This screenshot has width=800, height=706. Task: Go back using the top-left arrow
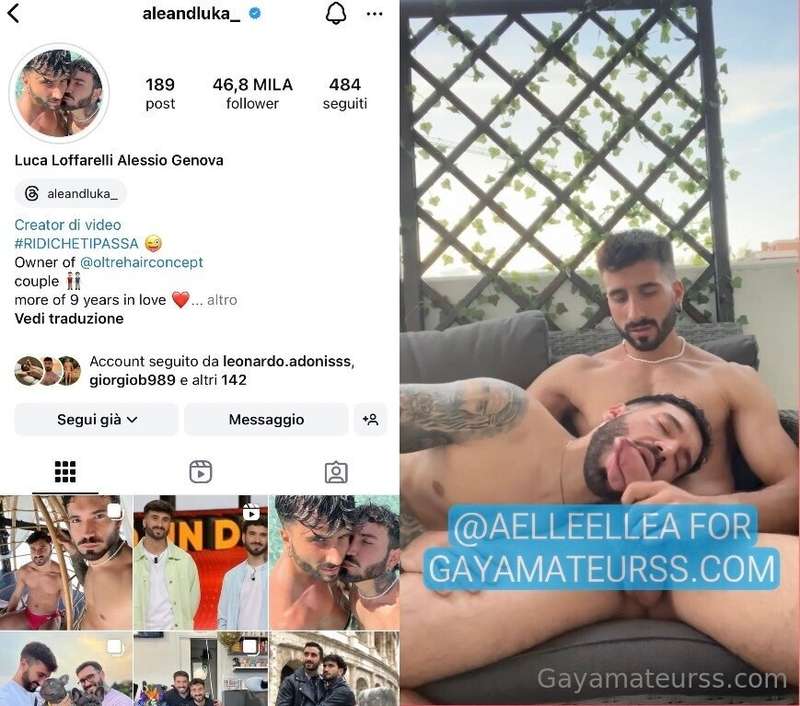[x=14, y=13]
